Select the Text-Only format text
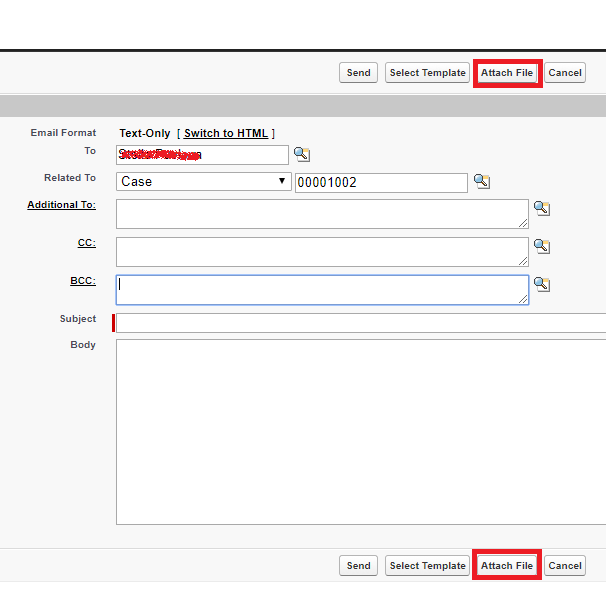The width and height of the screenshot is (606, 602). [145, 133]
